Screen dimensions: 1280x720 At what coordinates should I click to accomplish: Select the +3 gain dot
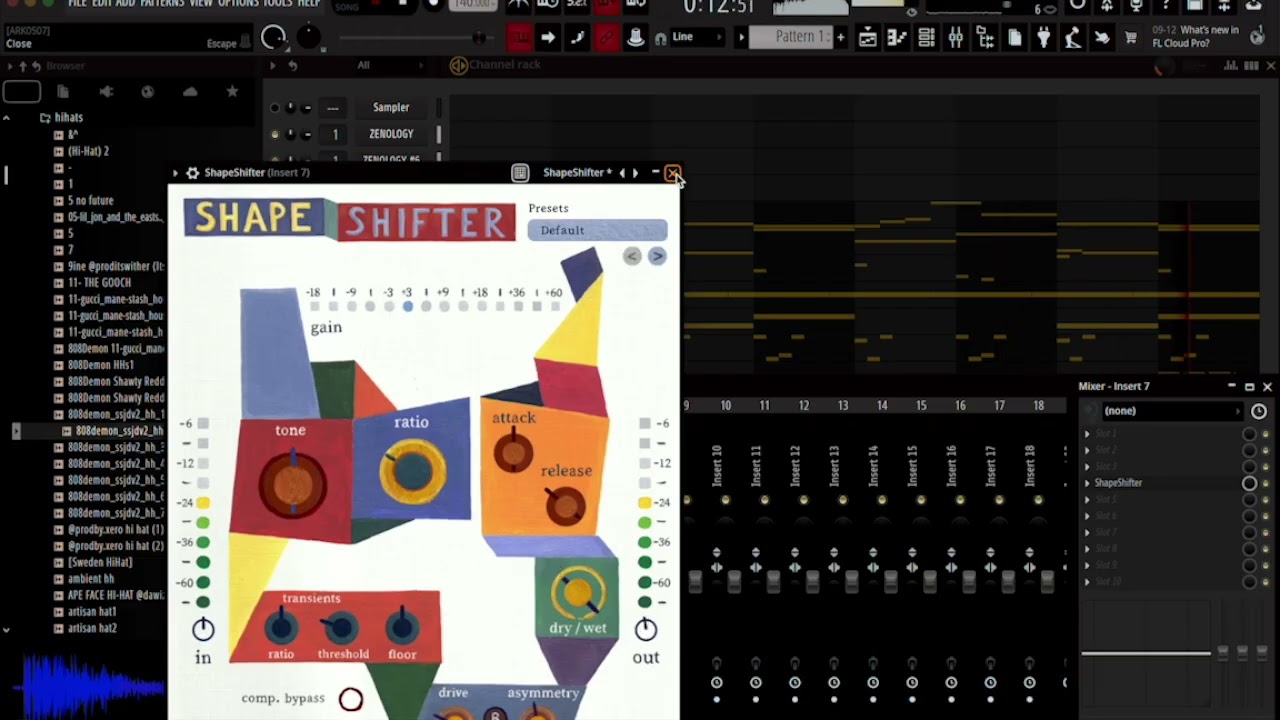point(407,306)
